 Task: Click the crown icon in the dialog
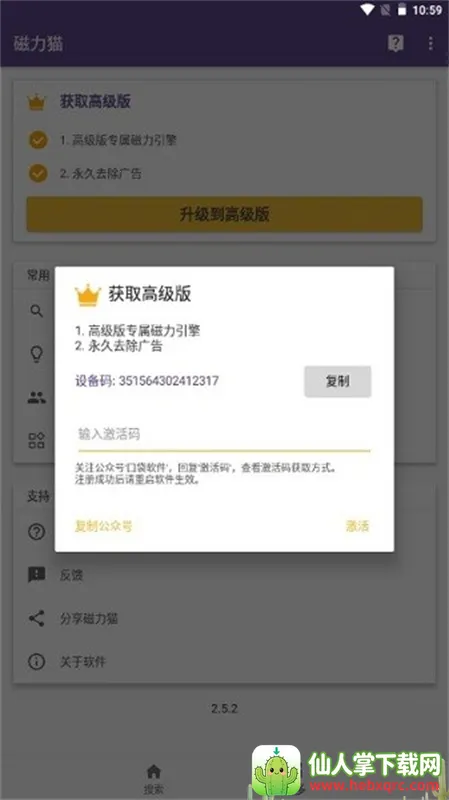pyautogui.click(x=88, y=295)
